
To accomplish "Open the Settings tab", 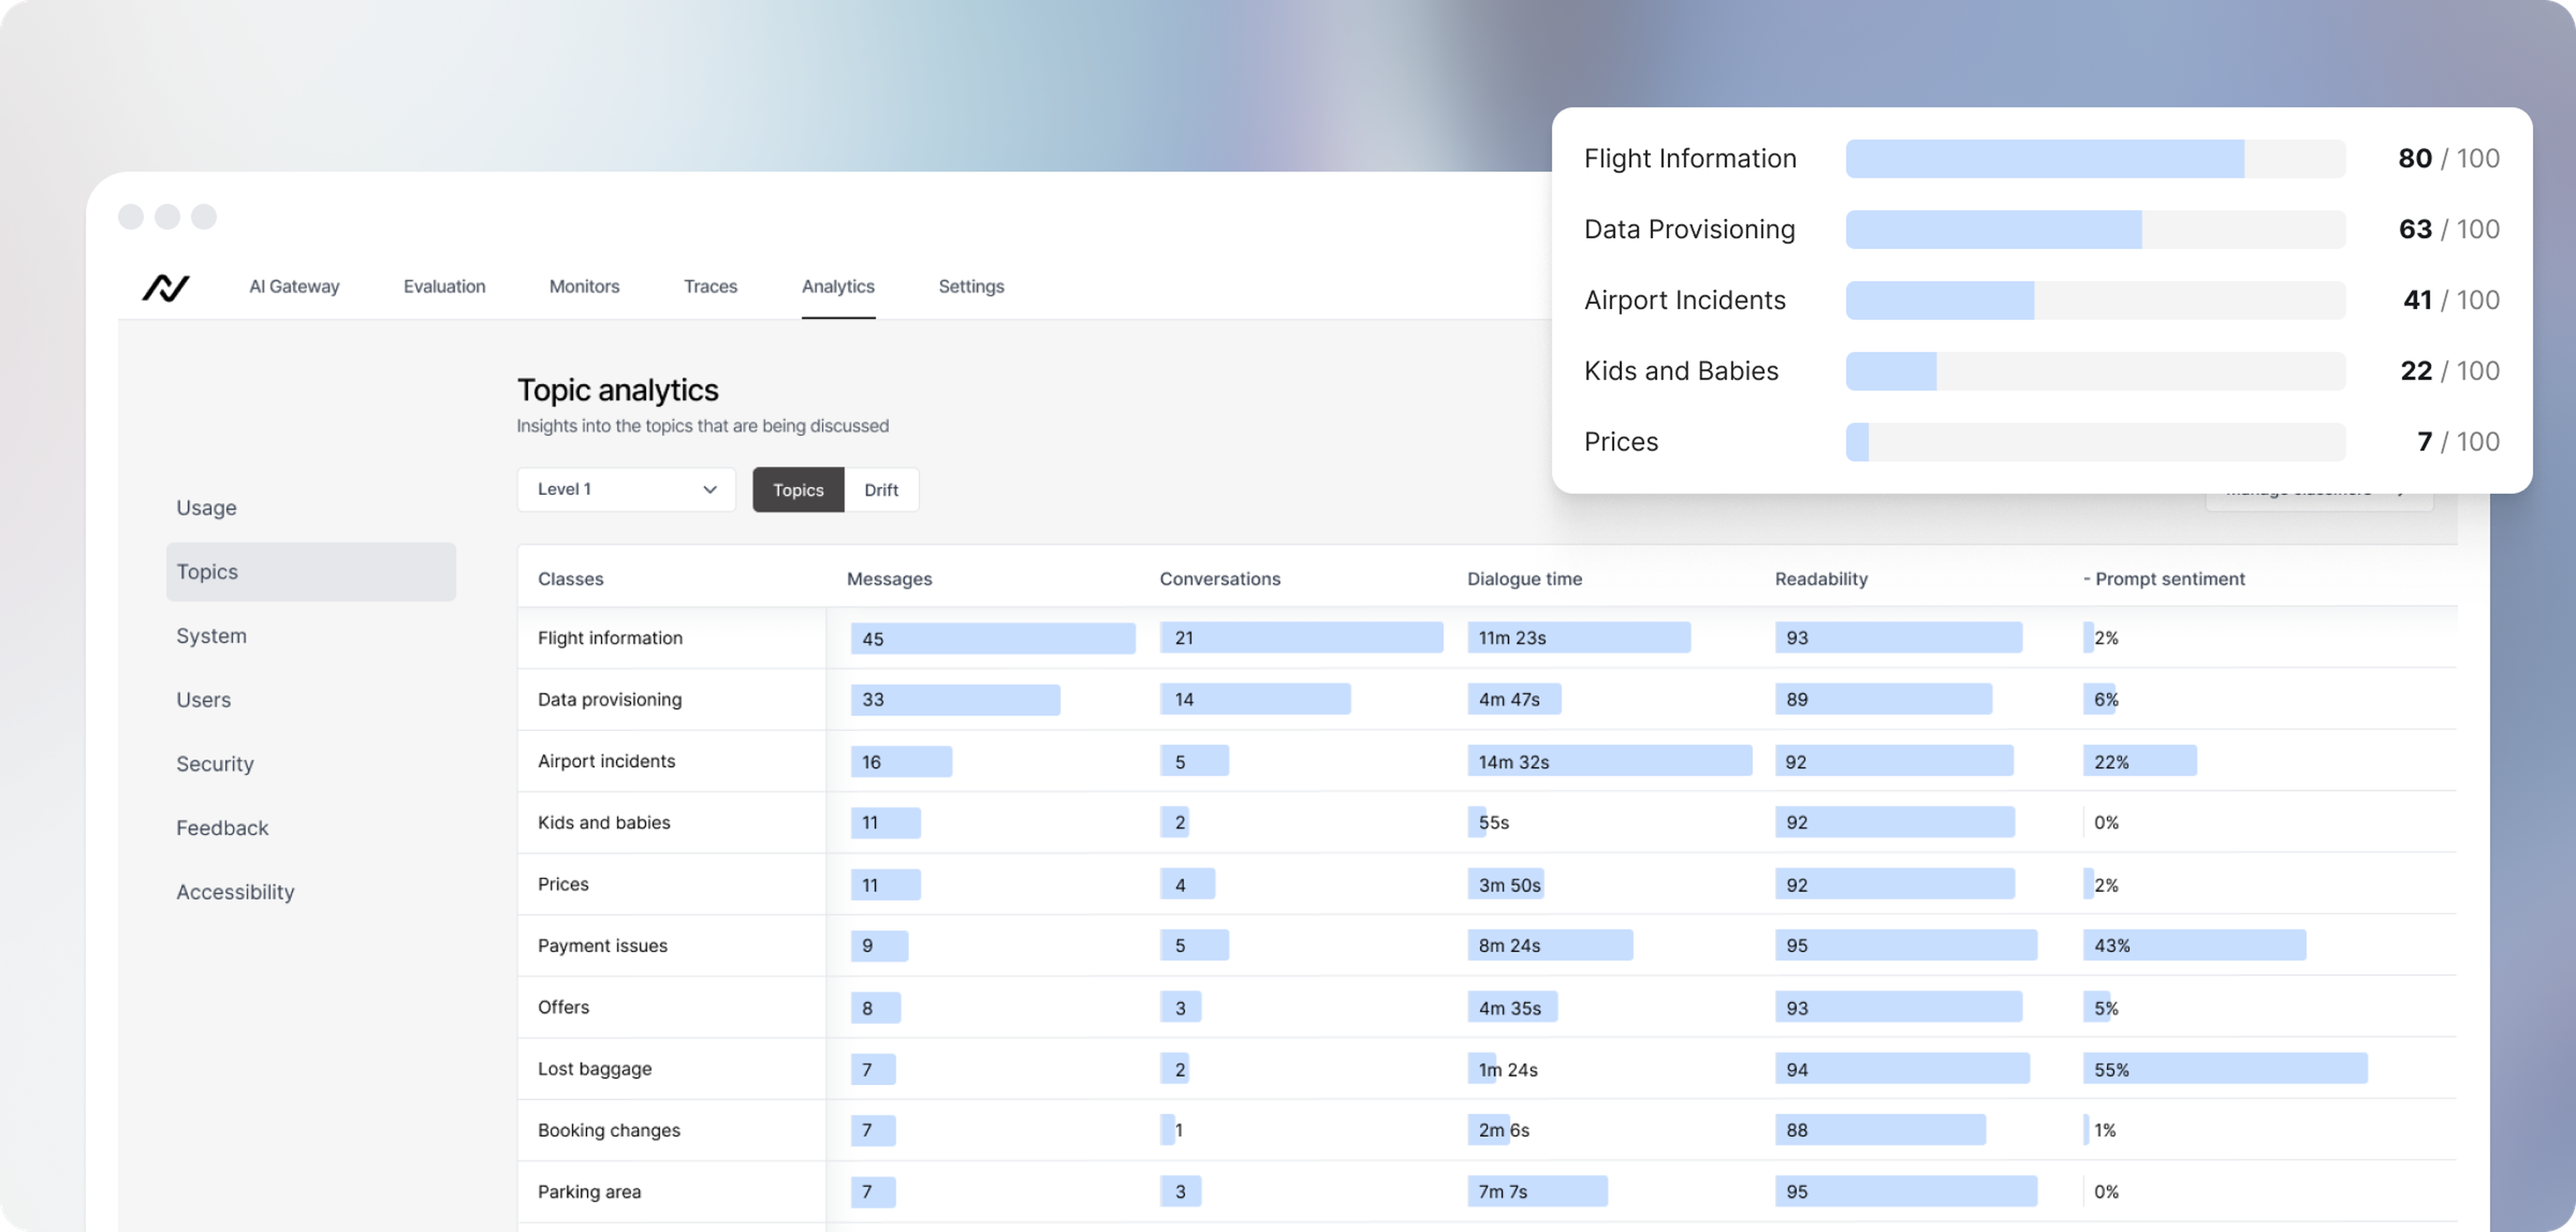I will click(x=971, y=286).
